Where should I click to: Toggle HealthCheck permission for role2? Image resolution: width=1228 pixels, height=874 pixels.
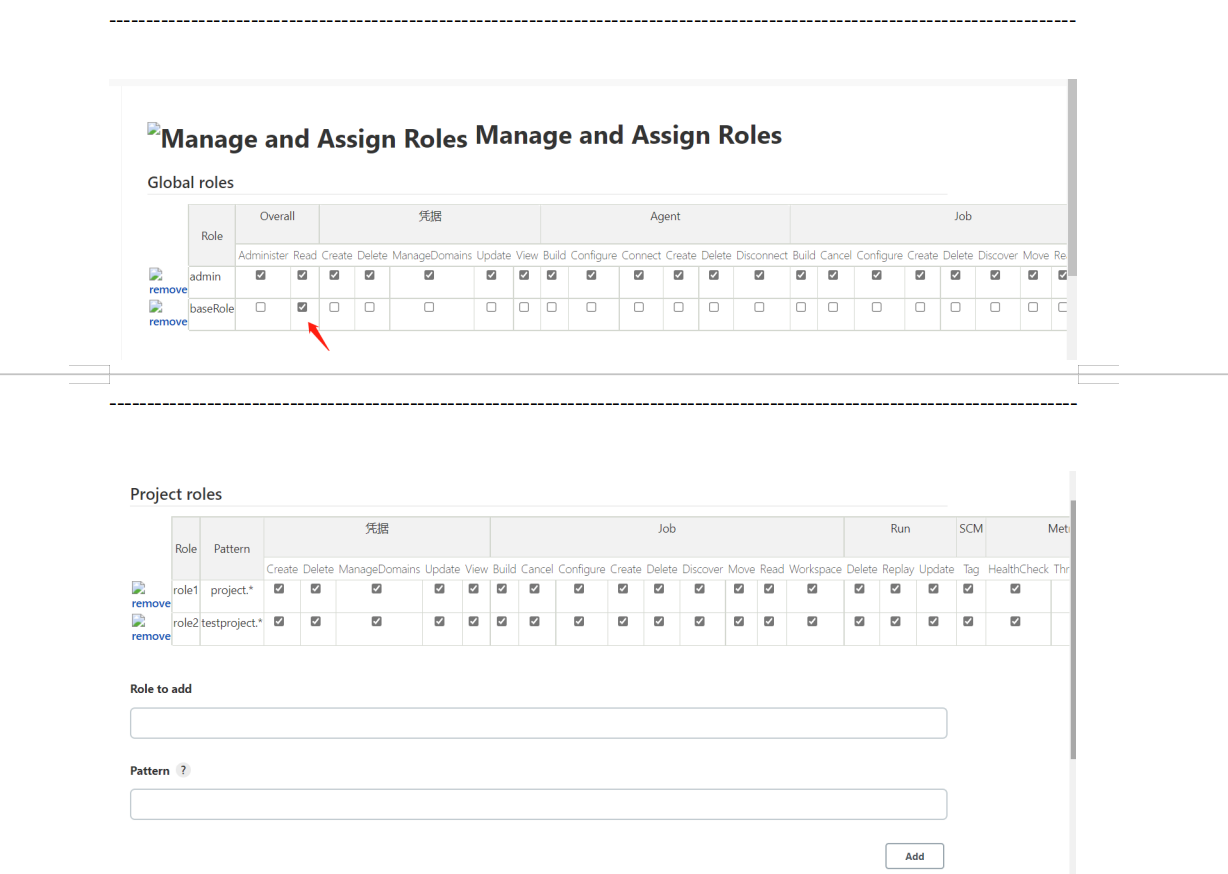pos(1015,621)
